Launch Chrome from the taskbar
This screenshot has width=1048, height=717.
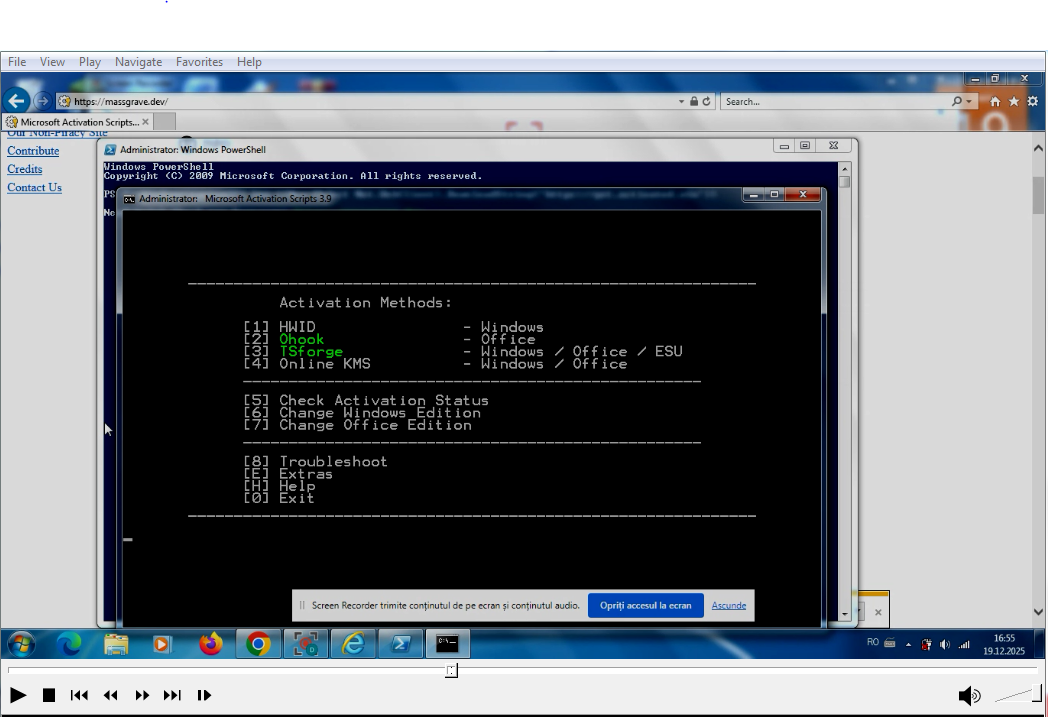pos(257,644)
